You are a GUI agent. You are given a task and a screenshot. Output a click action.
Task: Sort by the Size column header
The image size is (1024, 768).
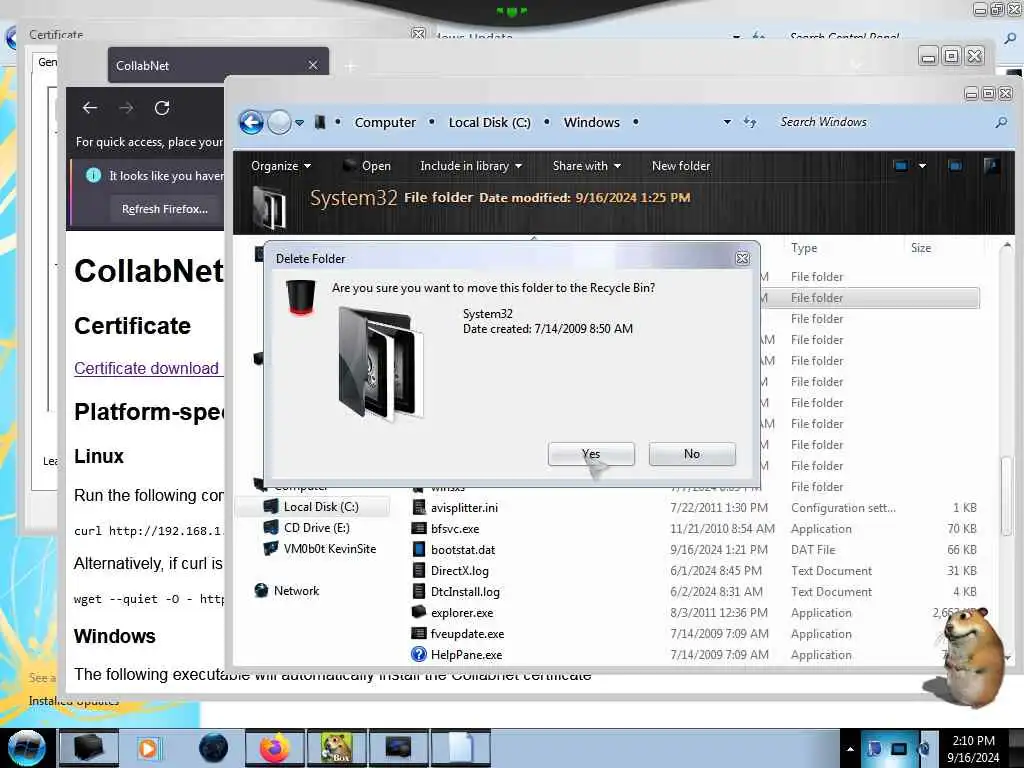tap(921, 248)
